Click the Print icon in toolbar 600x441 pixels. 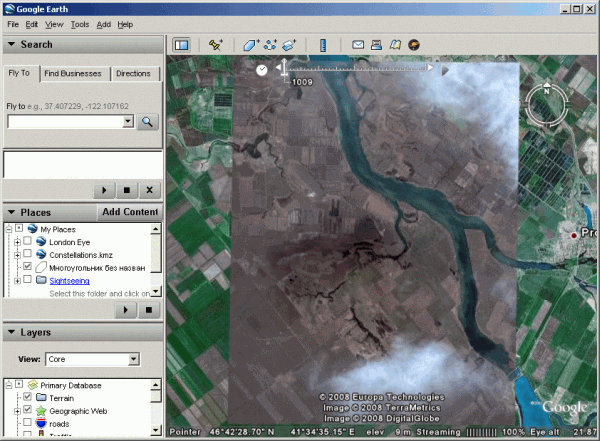coord(376,45)
